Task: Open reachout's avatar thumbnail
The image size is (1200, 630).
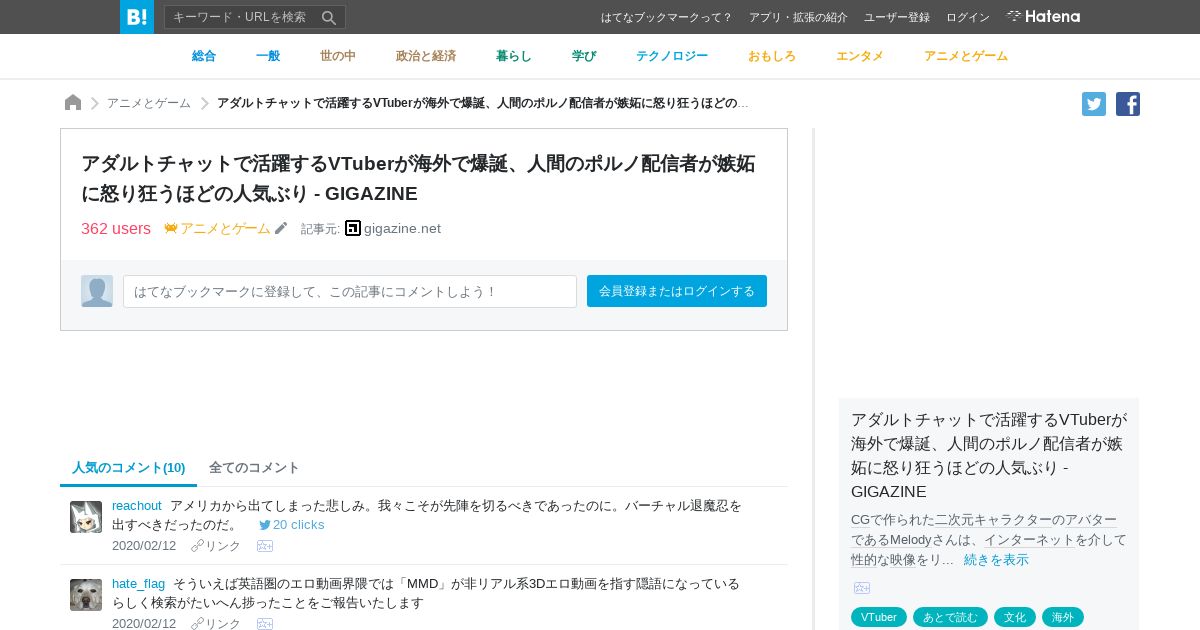Action: 86,517
